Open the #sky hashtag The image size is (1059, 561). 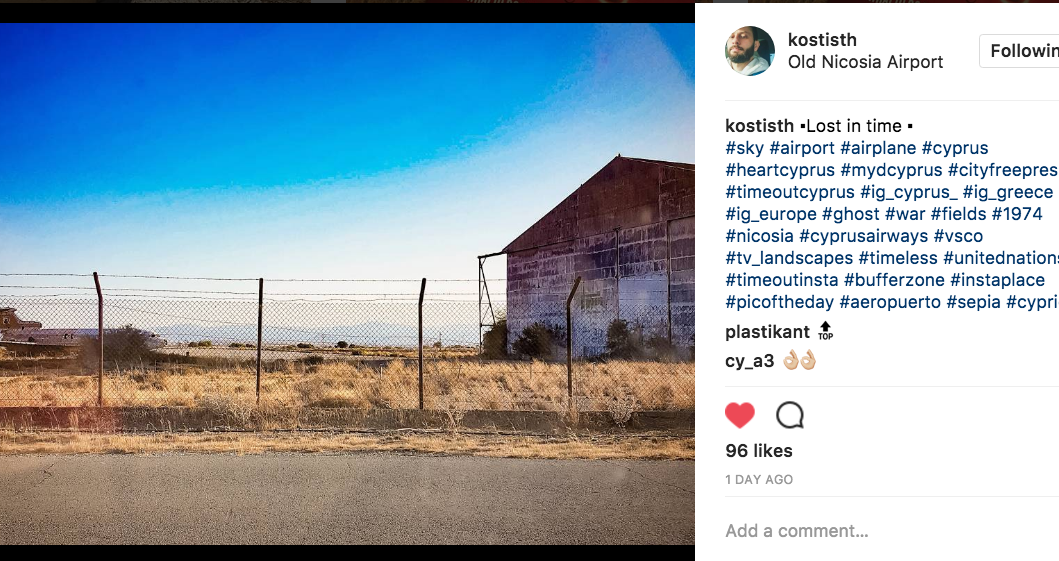coord(745,148)
